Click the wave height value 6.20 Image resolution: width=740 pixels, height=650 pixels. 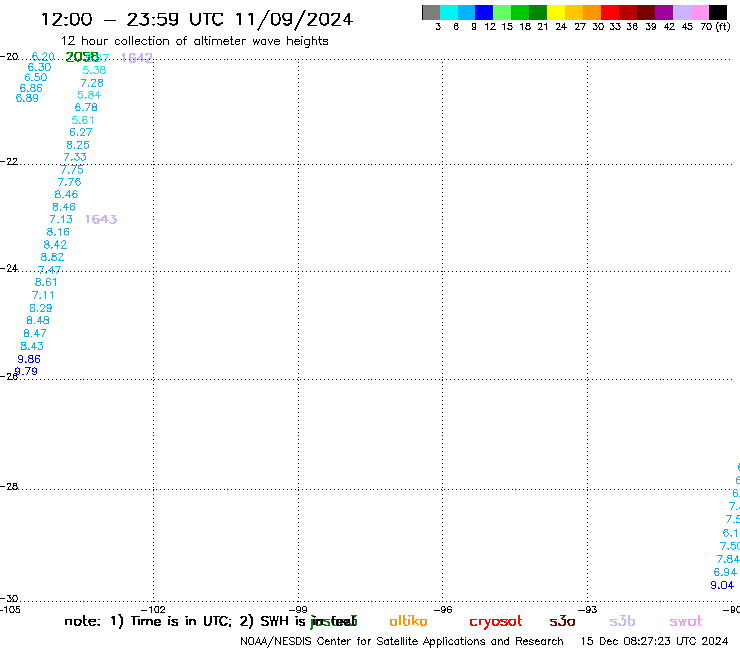(43, 57)
